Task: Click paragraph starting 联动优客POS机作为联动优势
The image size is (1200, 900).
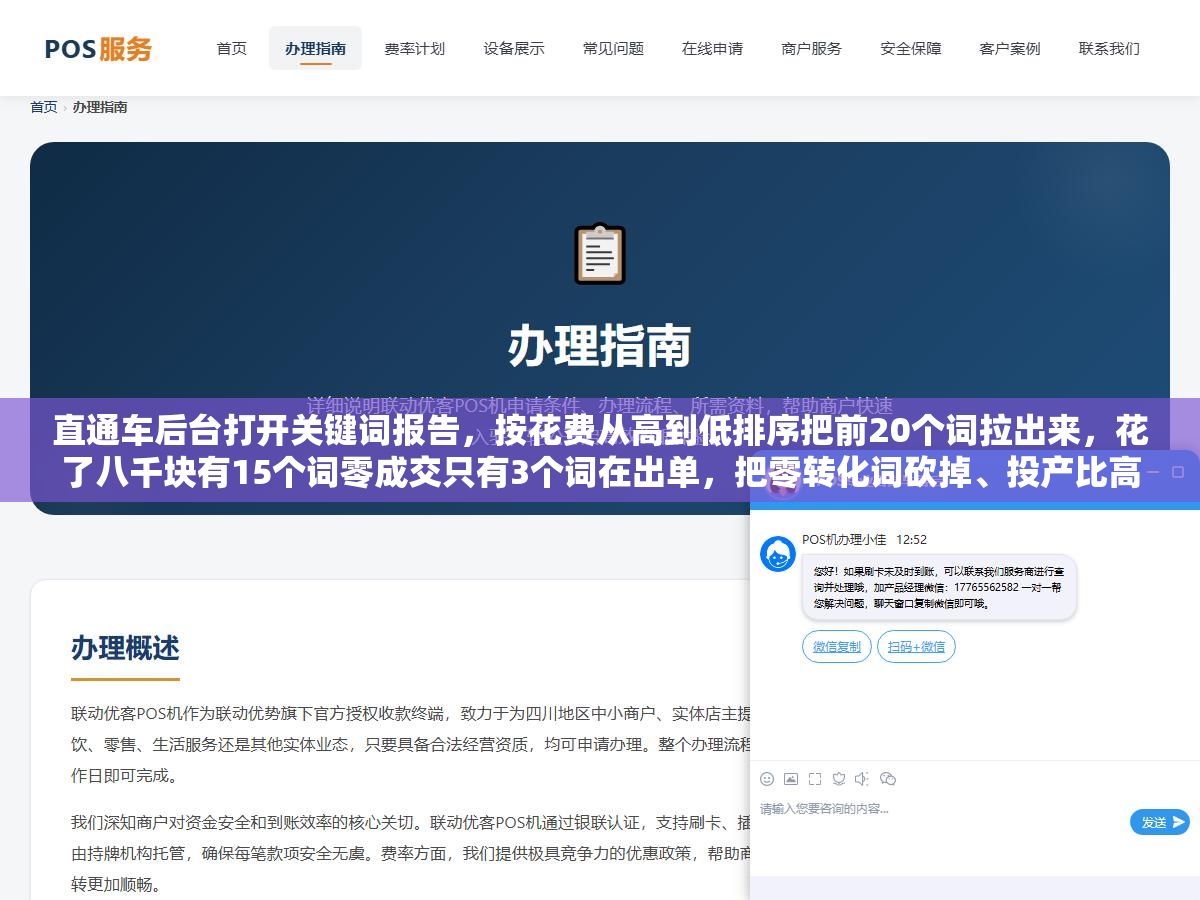Action: click(x=410, y=744)
